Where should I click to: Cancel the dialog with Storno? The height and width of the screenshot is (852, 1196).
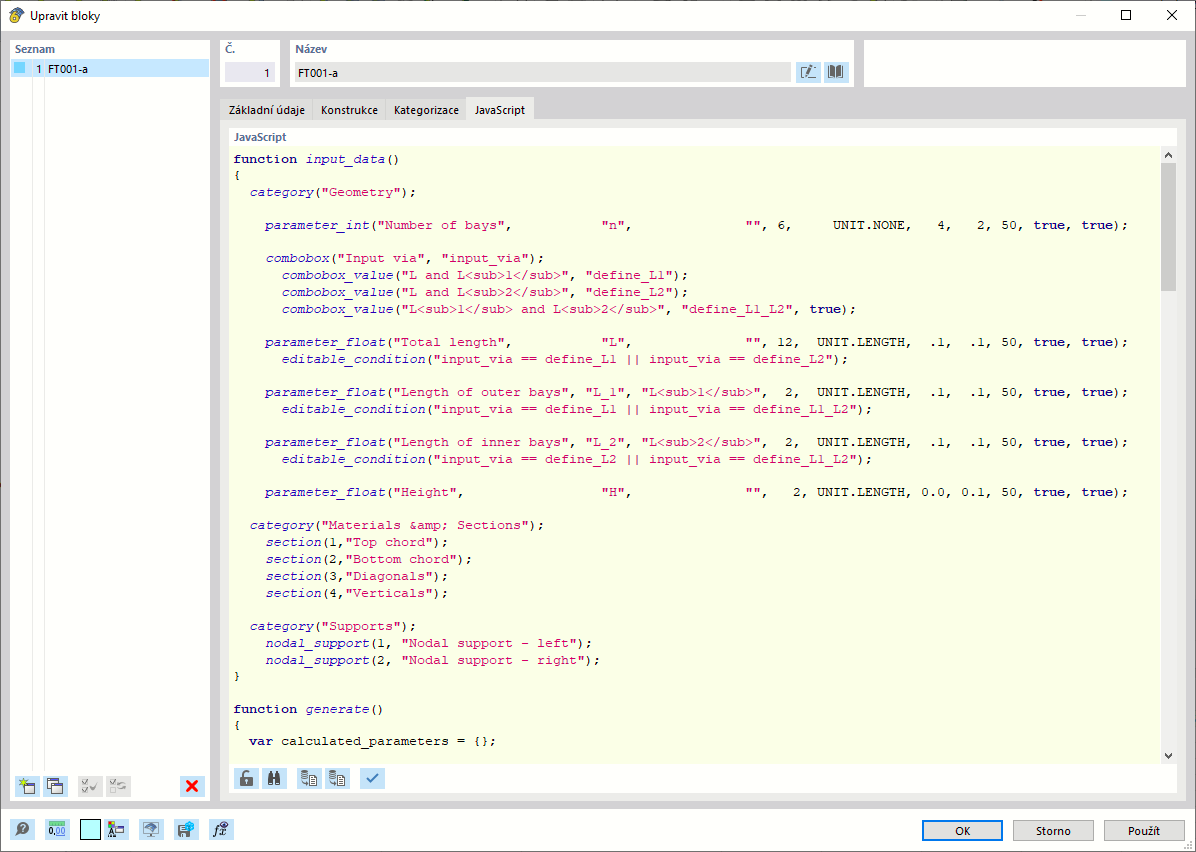point(1053,831)
